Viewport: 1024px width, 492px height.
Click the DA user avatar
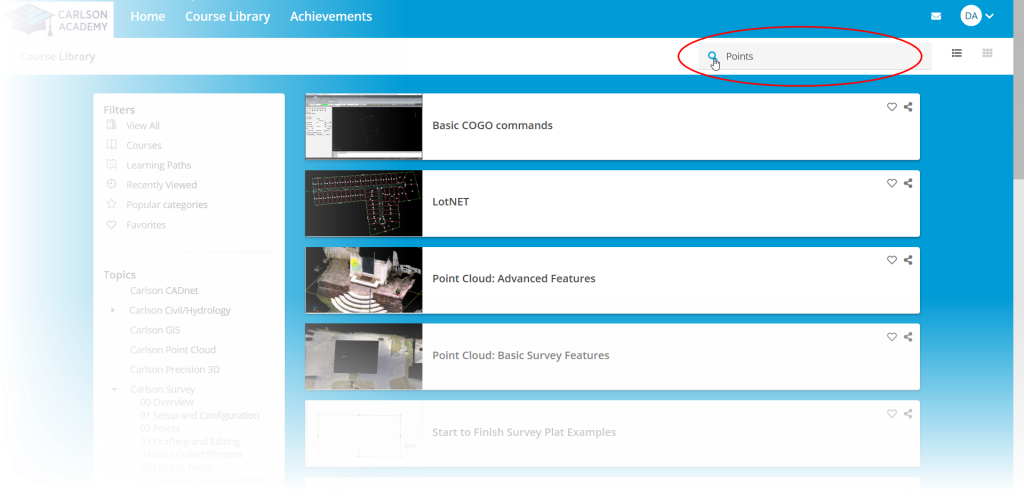tap(971, 16)
